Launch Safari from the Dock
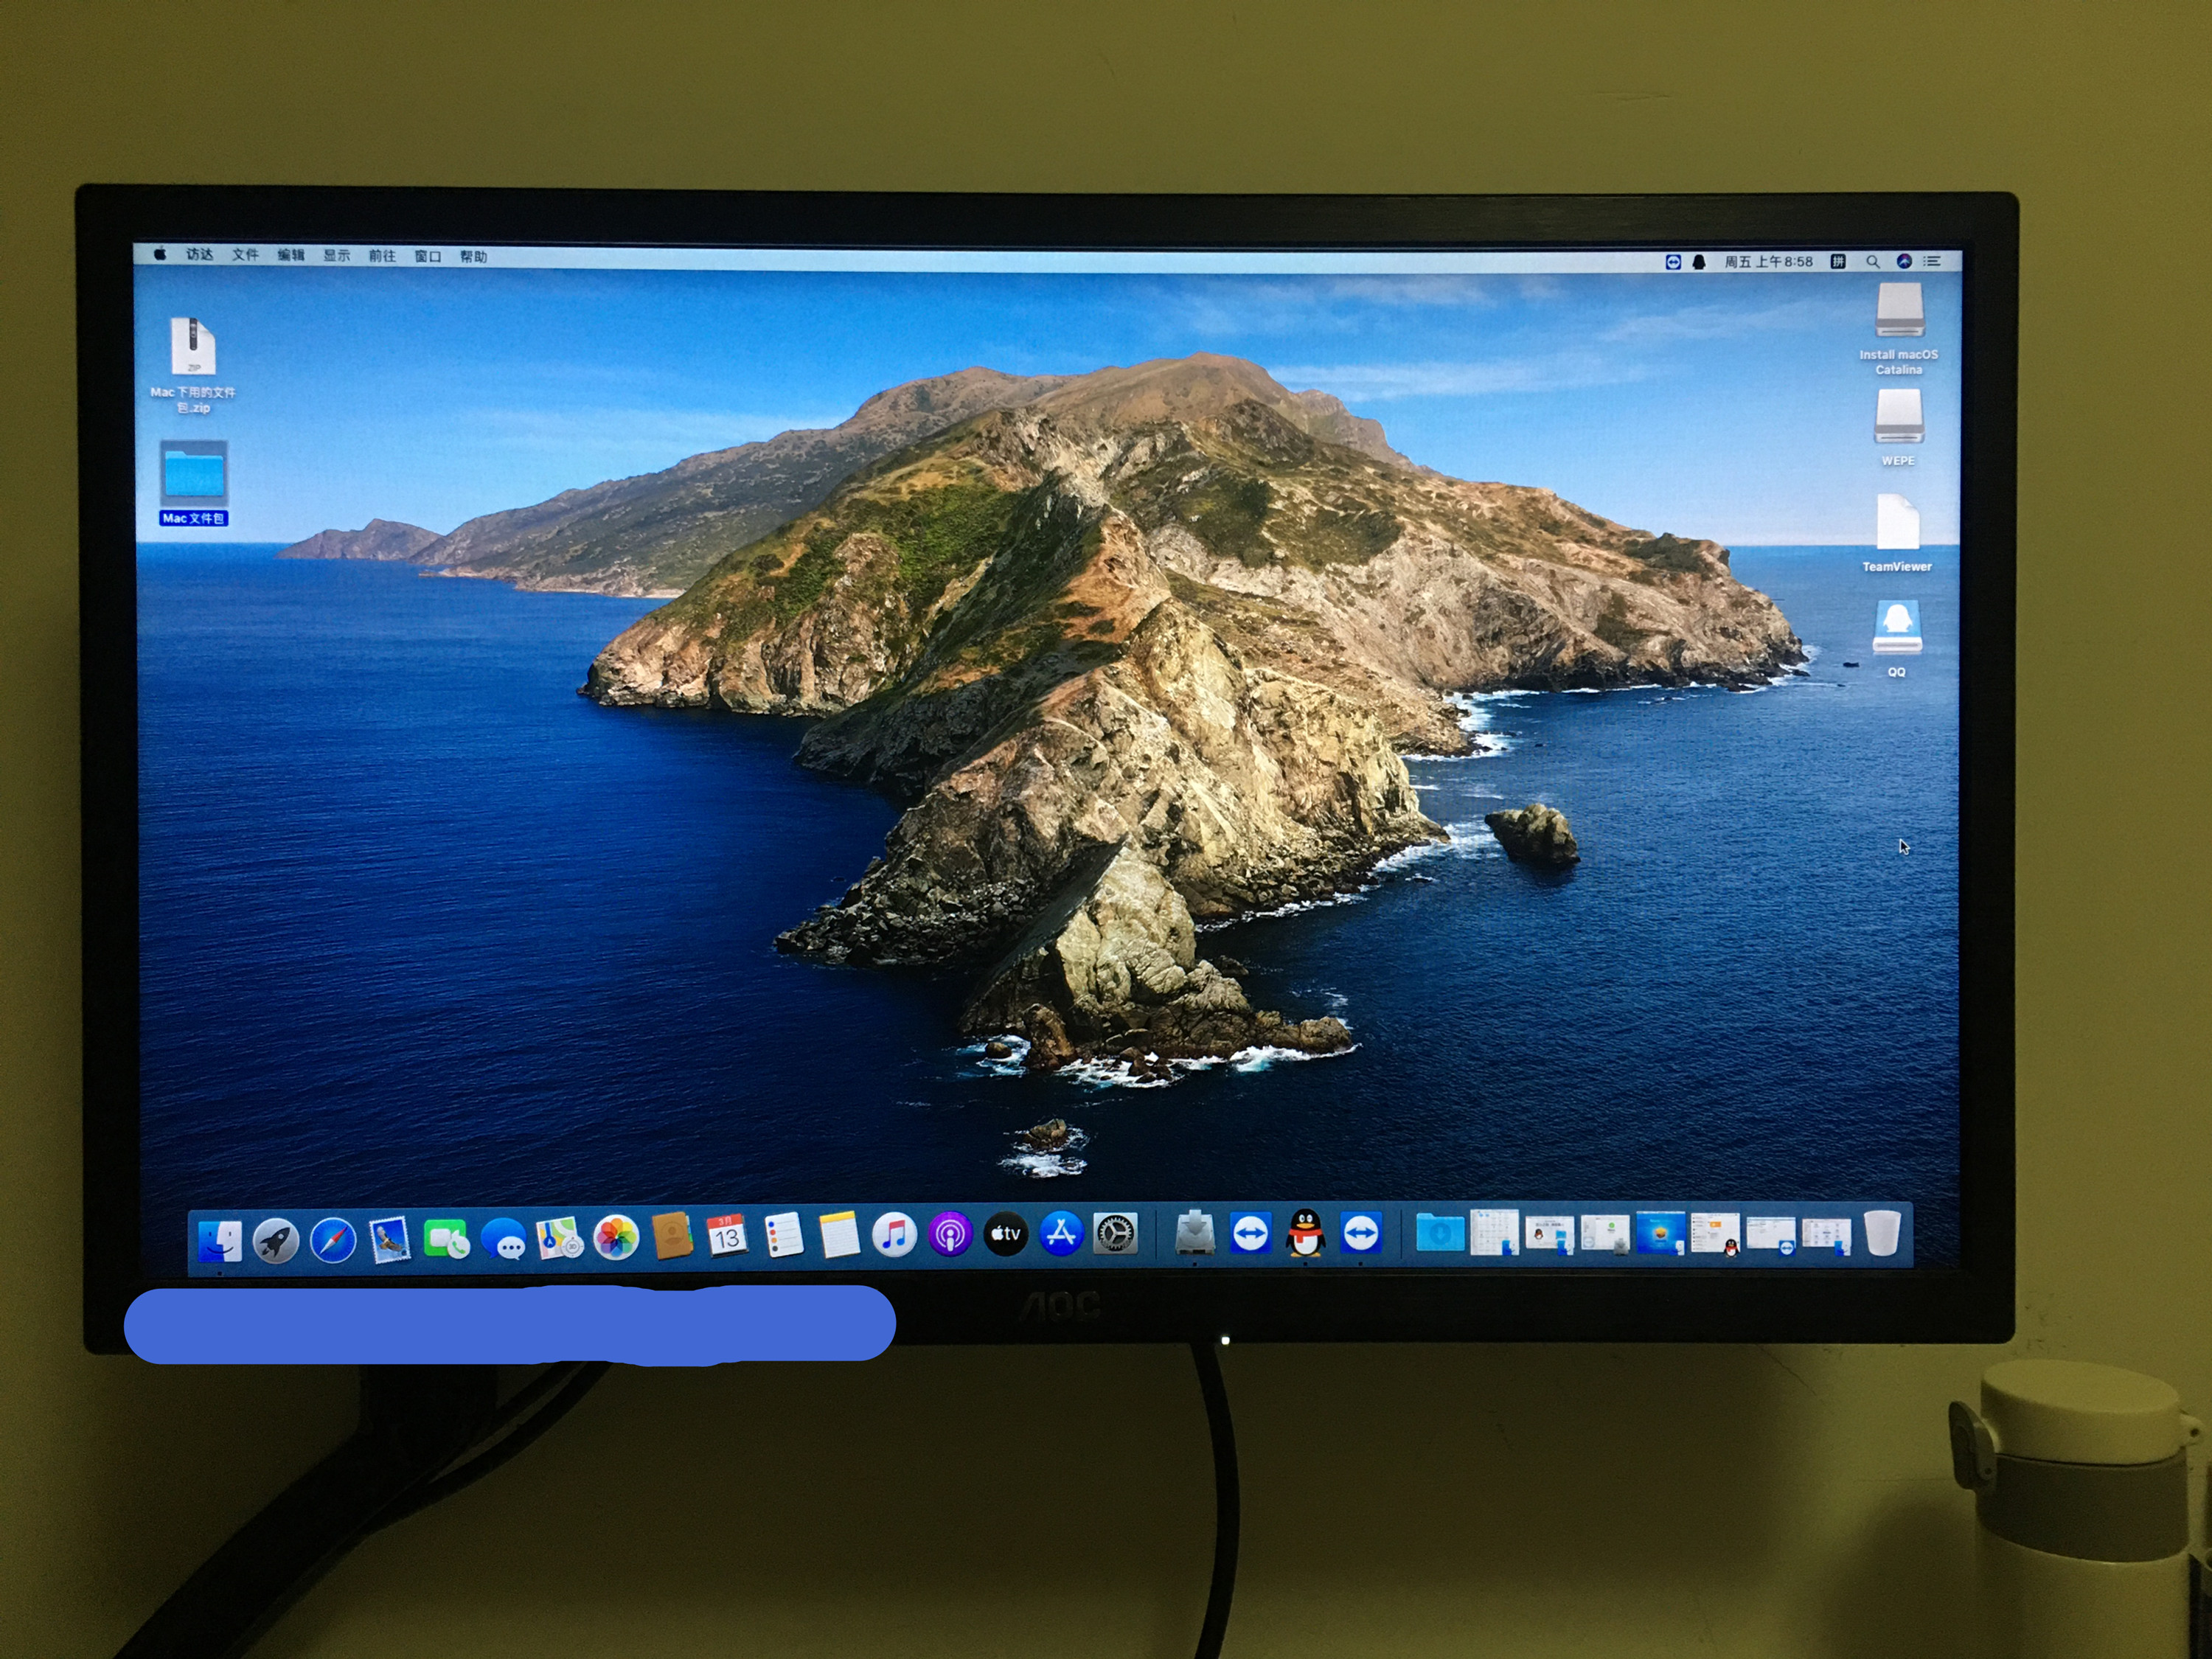 click(x=333, y=1240)
